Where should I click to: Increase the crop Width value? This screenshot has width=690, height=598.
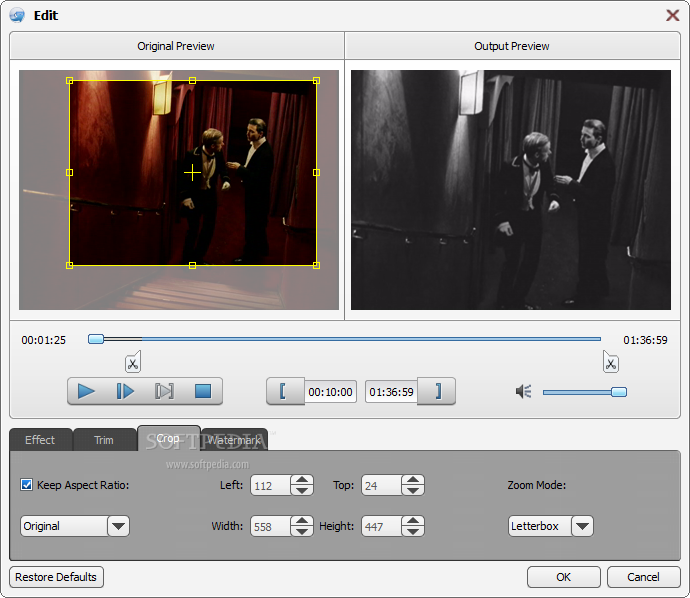click(302, 521)
